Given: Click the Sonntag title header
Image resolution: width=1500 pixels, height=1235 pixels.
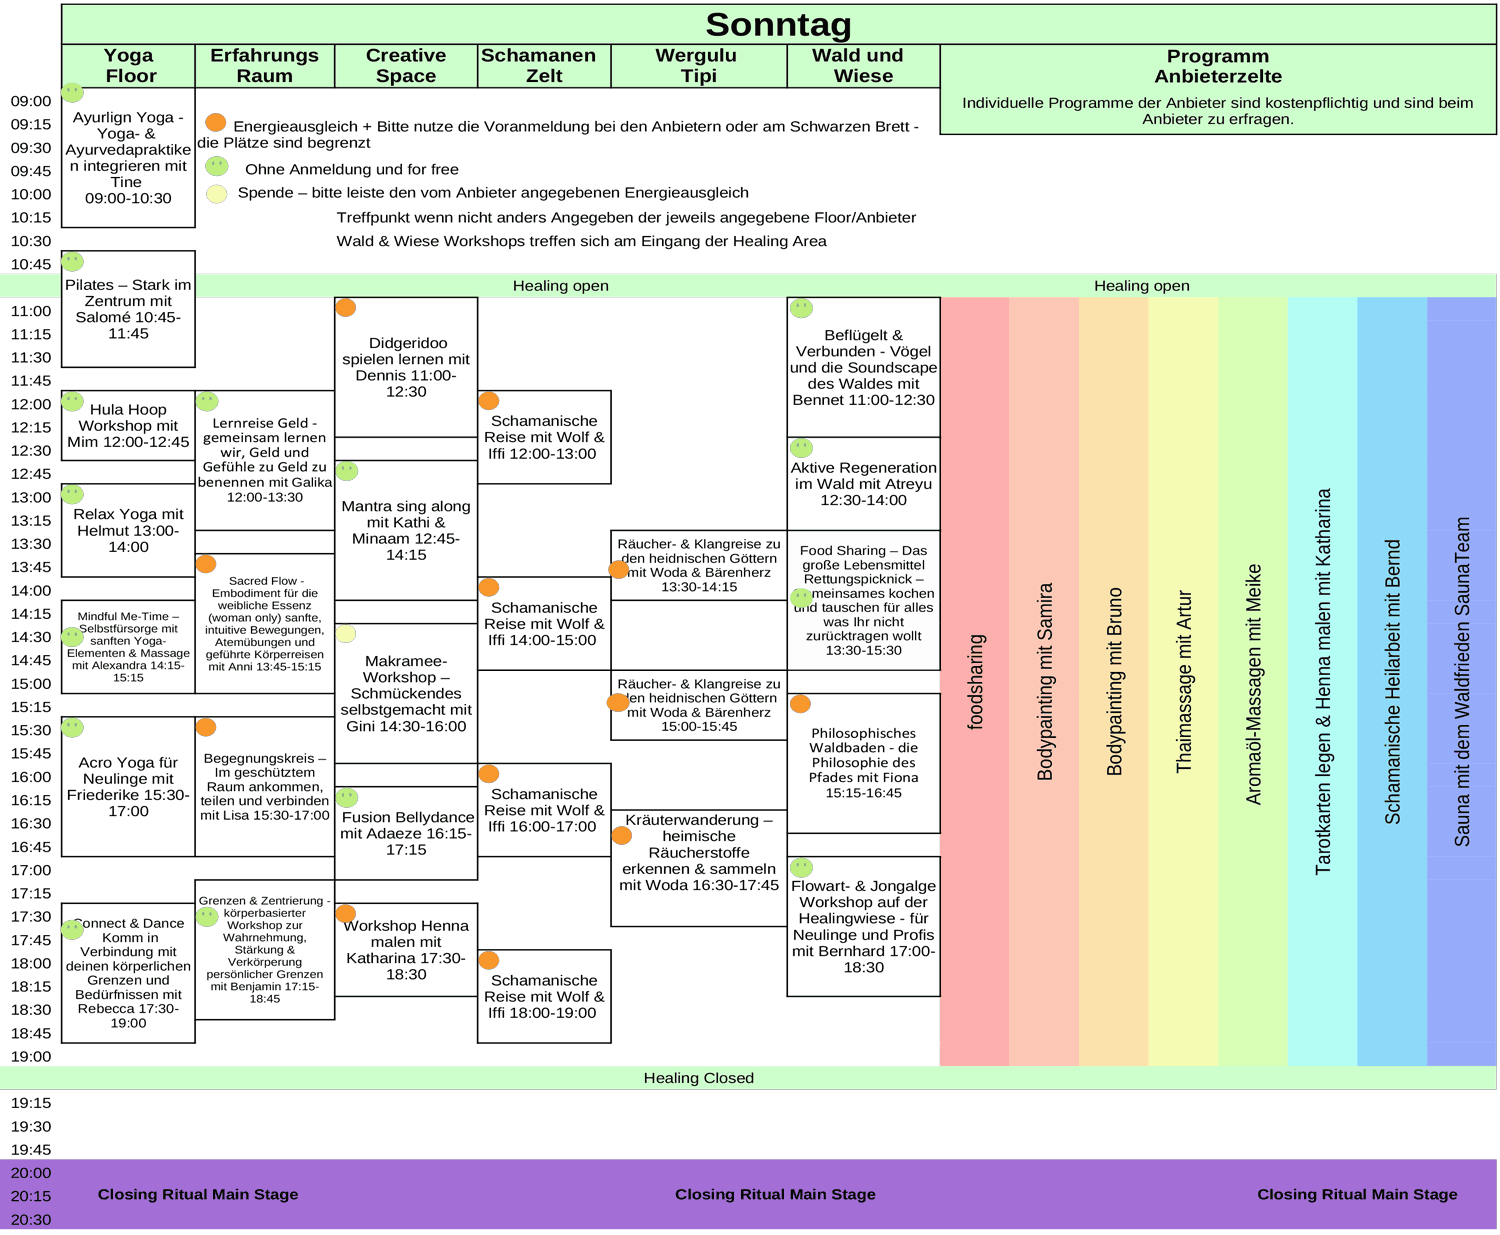Looking at the screenshot, I should click(x=778, y=25).
